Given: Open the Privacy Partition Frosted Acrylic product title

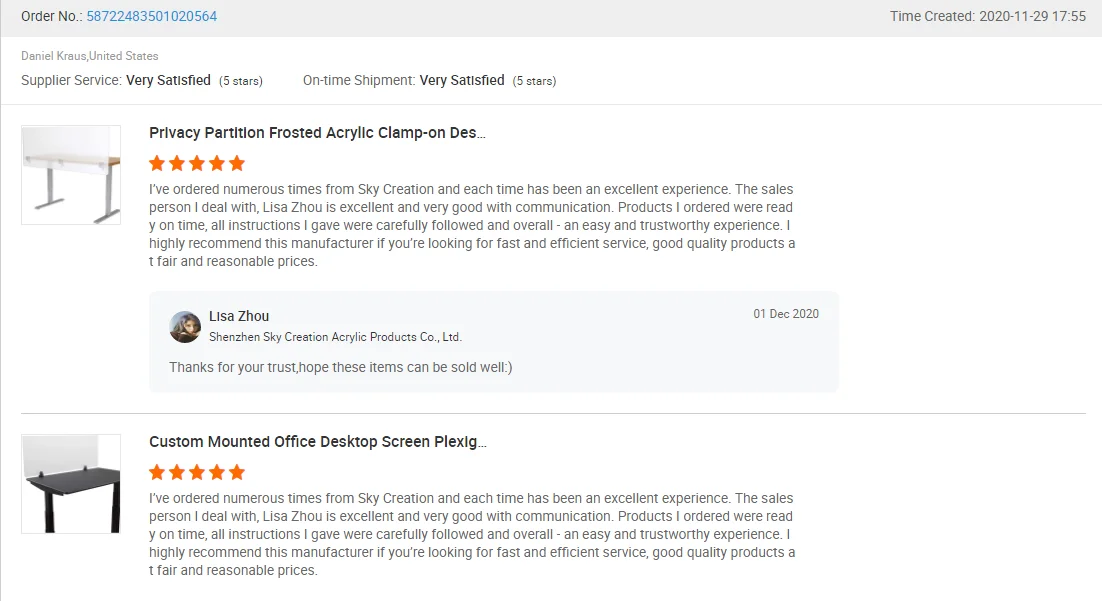Looking at the screenshot, I should click(317, 133).
